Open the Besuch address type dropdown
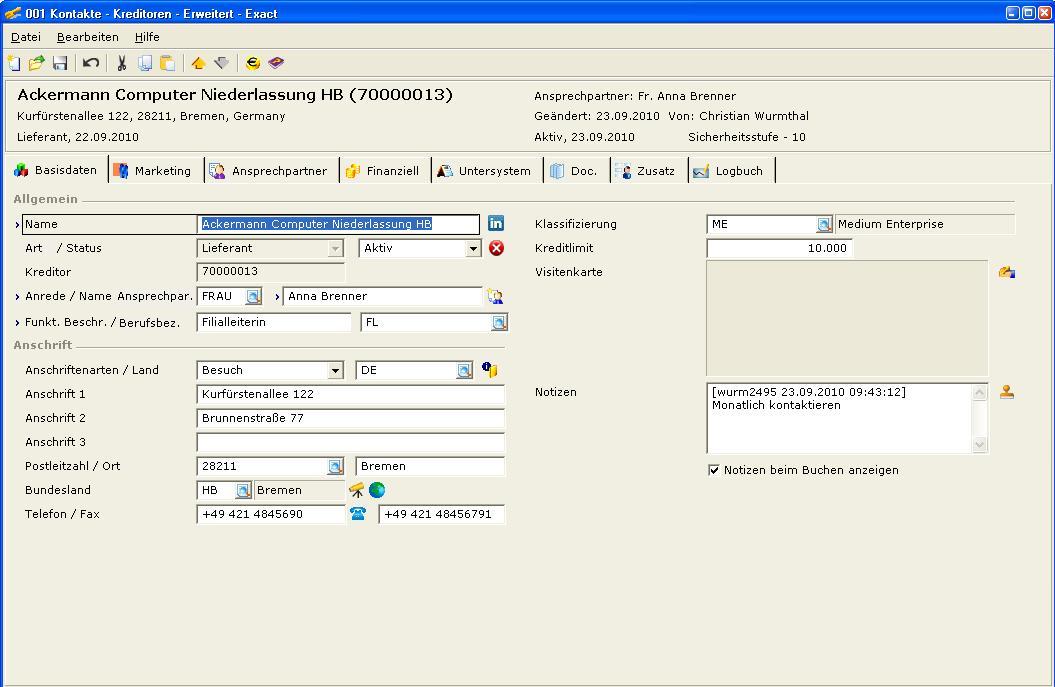1055x687 pixels. (335, 371)
